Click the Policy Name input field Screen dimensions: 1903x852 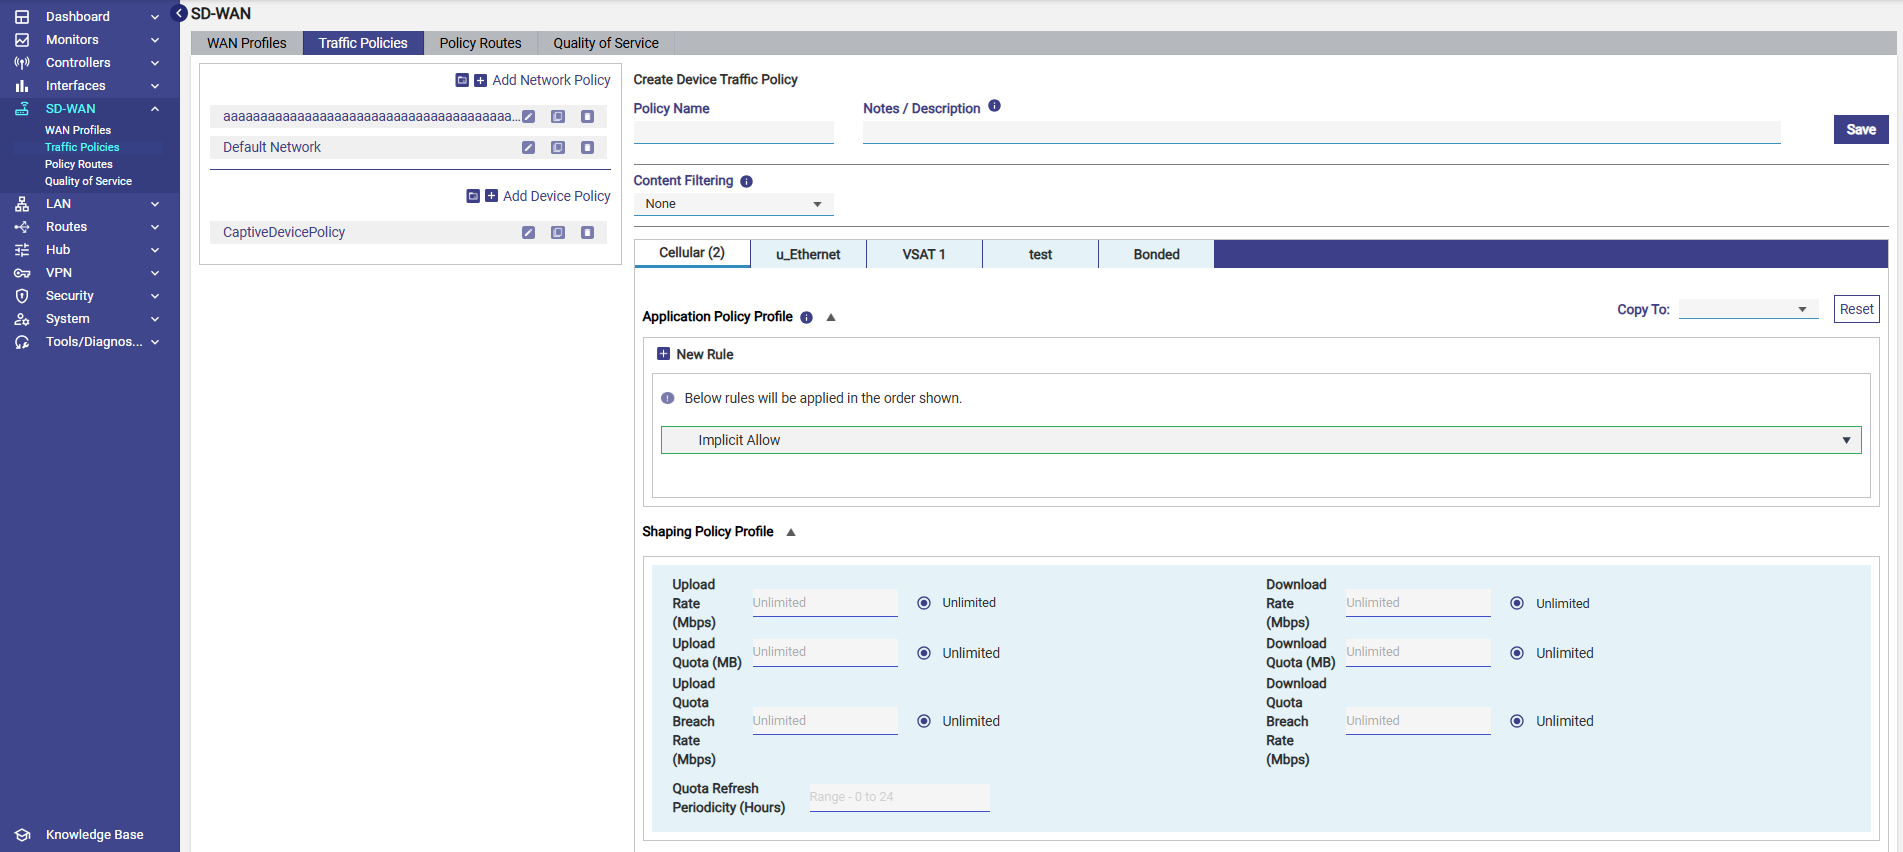733,132
